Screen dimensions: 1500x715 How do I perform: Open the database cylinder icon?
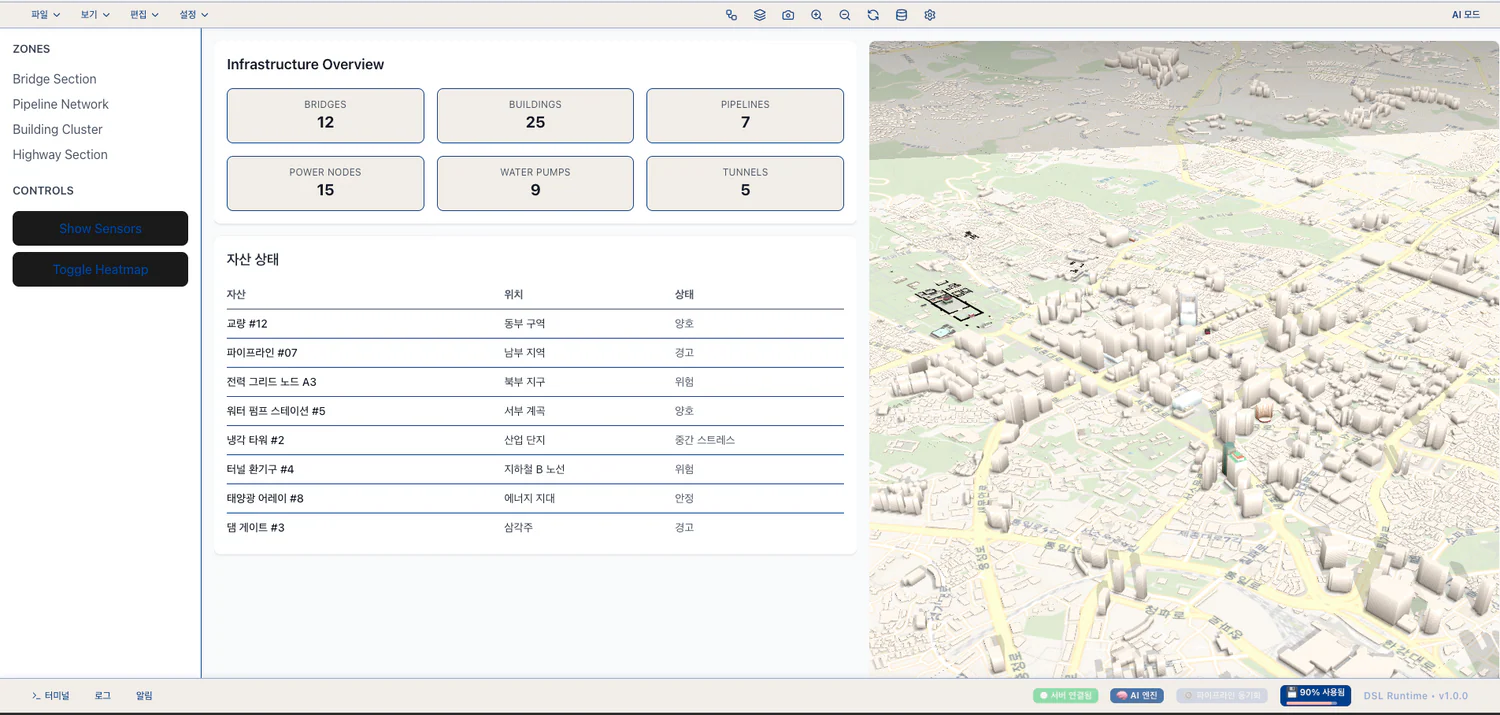[901, 15]
